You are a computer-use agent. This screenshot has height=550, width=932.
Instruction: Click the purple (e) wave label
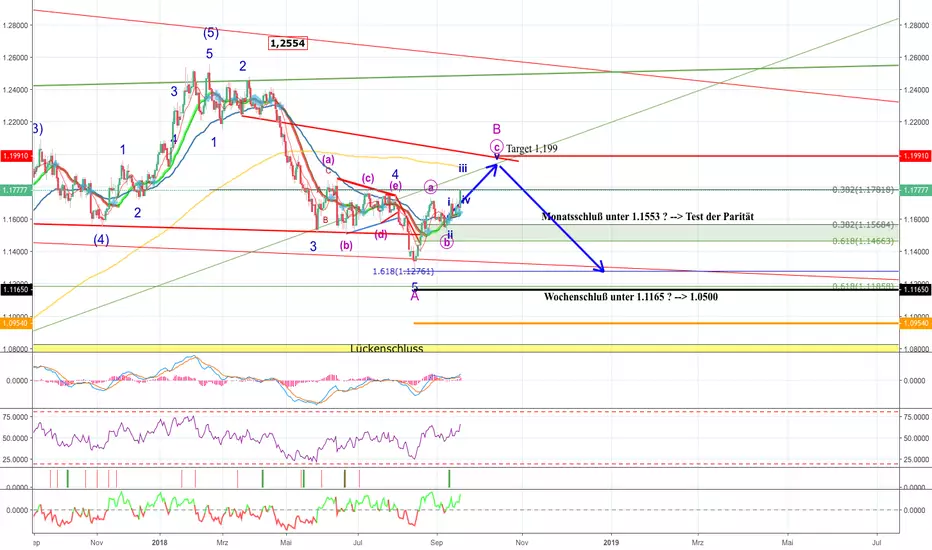[395, 186]
